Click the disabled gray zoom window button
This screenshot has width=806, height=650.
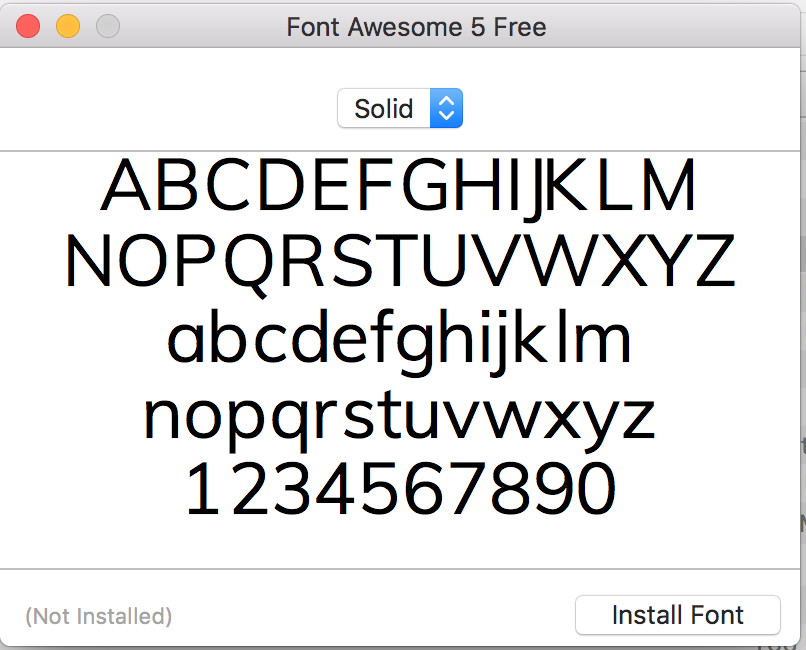[x=108, y=26]
